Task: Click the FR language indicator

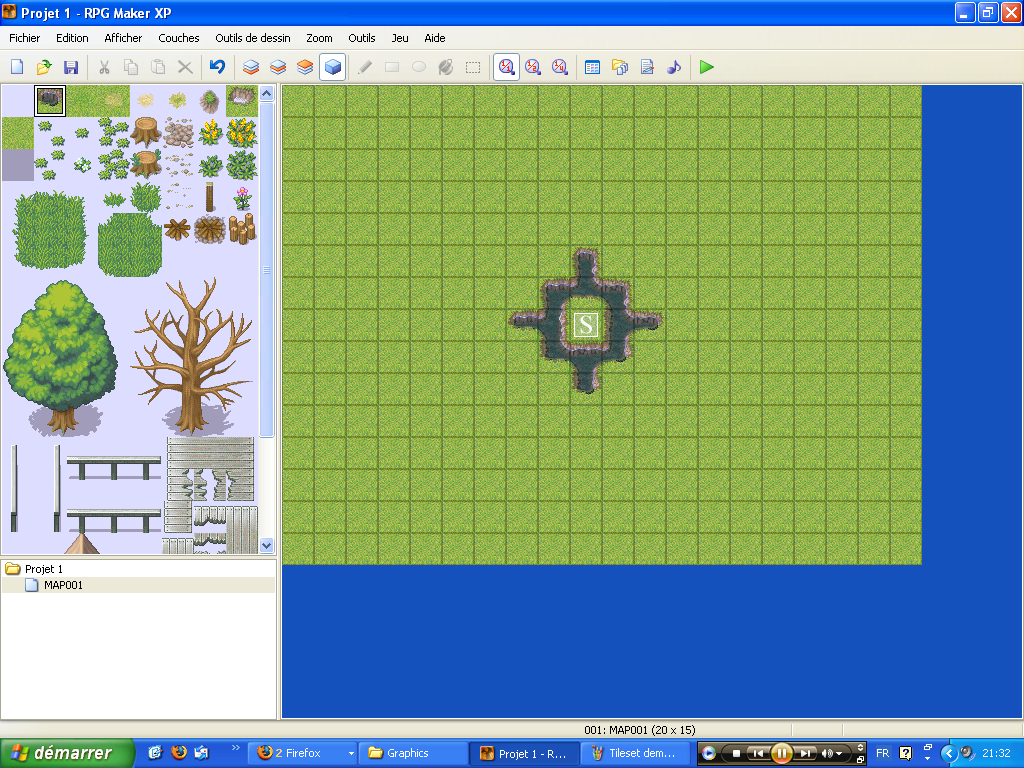Action: tap(882, 753)
